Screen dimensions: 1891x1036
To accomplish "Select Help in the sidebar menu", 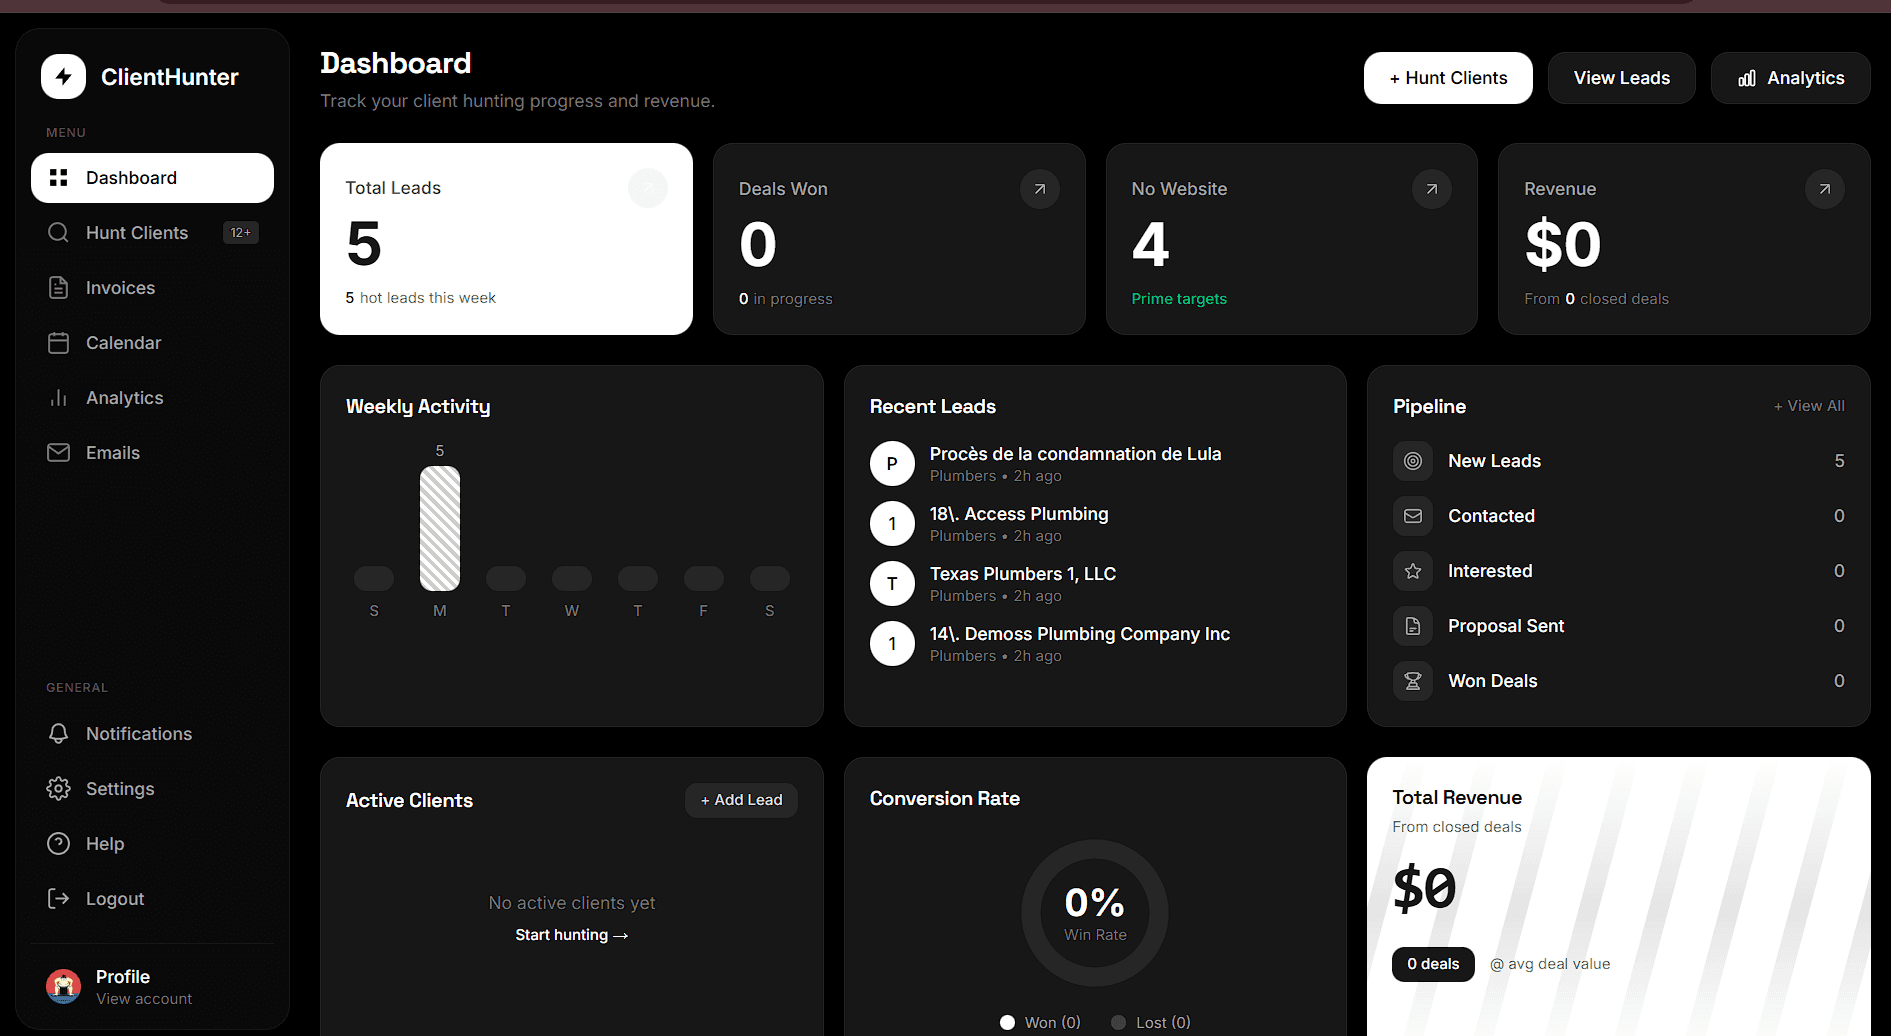I will (x=103, y=843).
